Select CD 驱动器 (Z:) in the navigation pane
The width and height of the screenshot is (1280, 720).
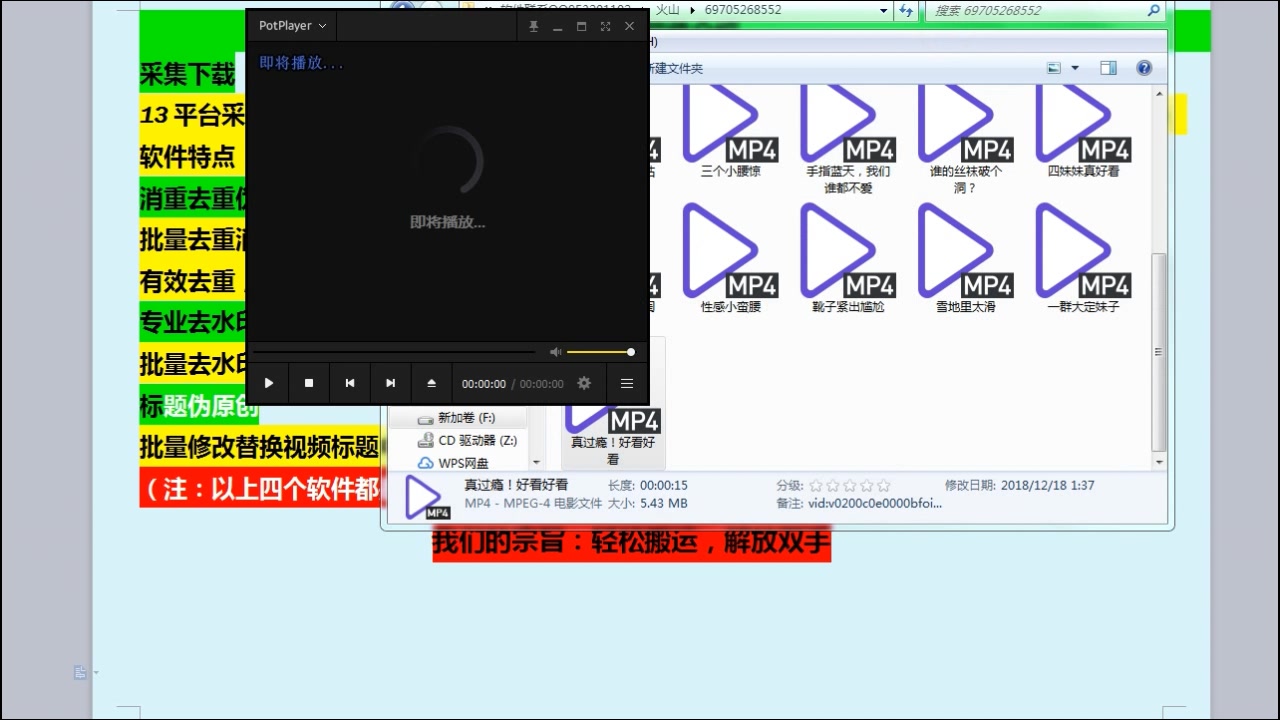468,440
